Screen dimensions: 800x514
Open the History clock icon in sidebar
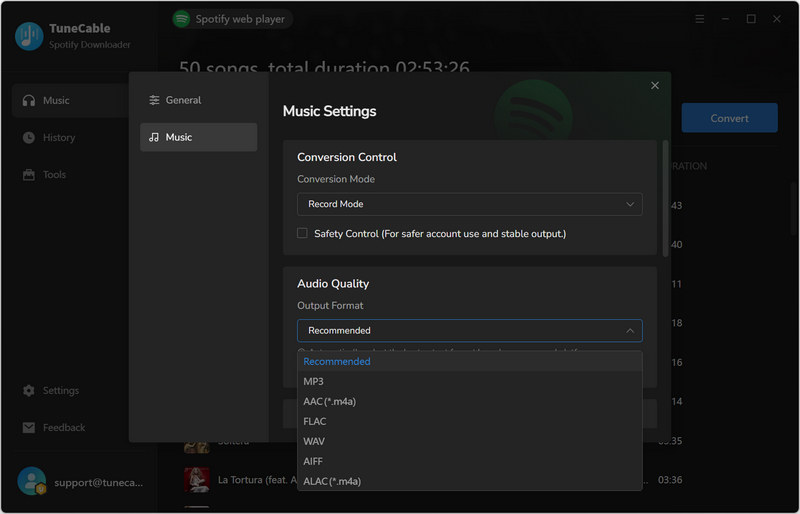29,137
